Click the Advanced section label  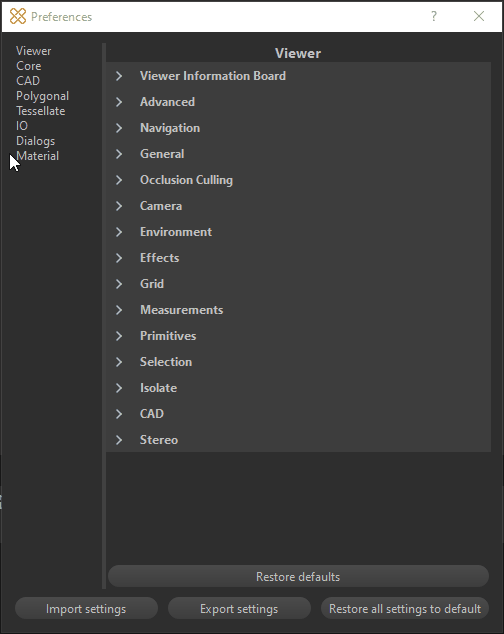[x=167, y=102]
